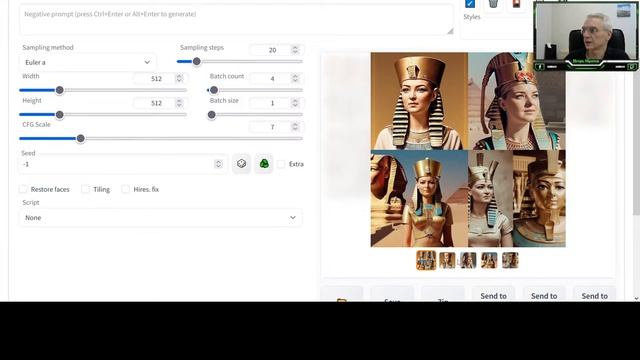The height and width of the screenshot is (360, 640).
Task: Click the Sampling steps spinner arrows
Action: 295,50
